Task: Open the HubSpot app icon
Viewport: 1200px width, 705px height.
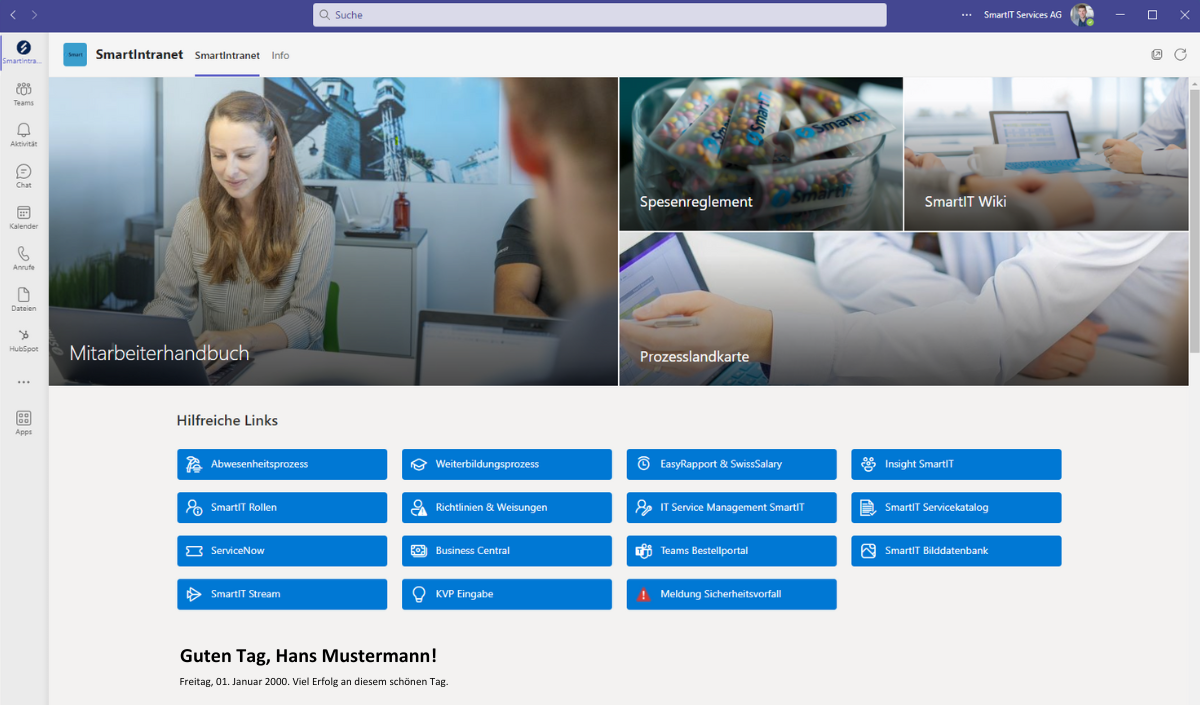Action: (x=23, y=340)
